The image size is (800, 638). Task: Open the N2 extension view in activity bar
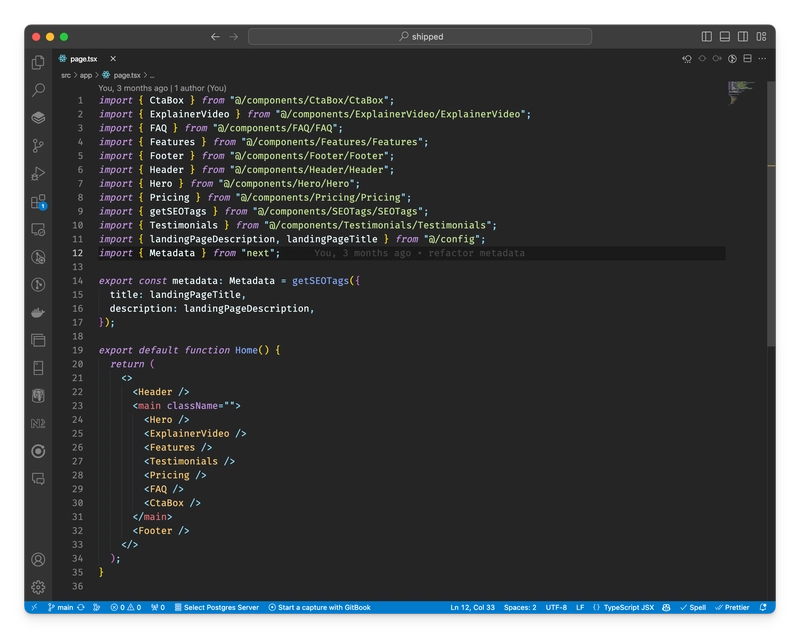click(38, 424)
